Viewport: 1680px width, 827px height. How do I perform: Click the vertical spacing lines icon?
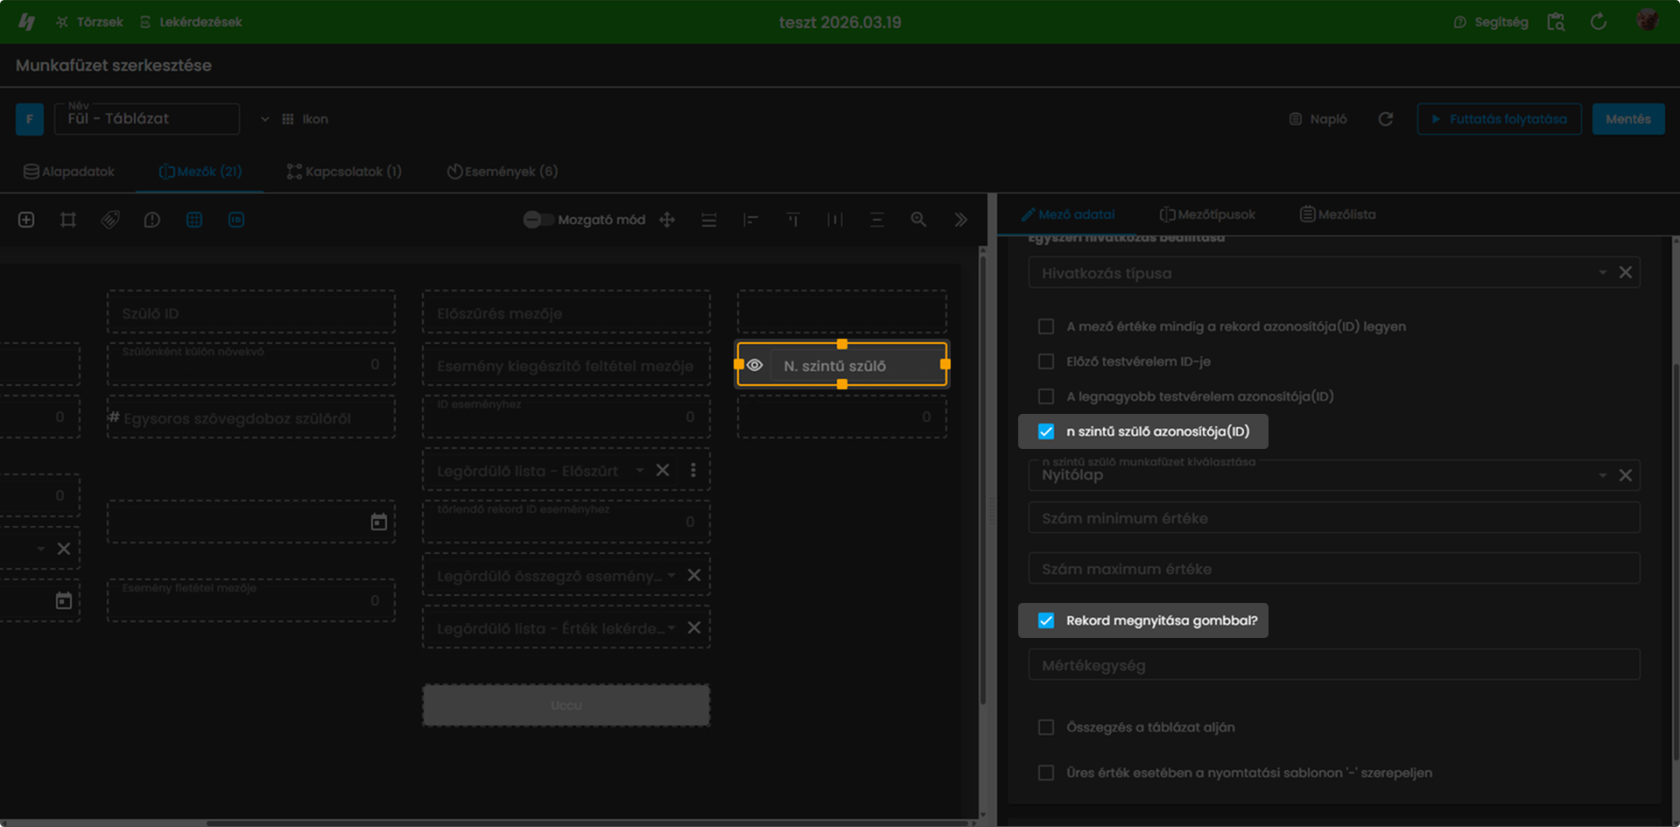[877, 220]
